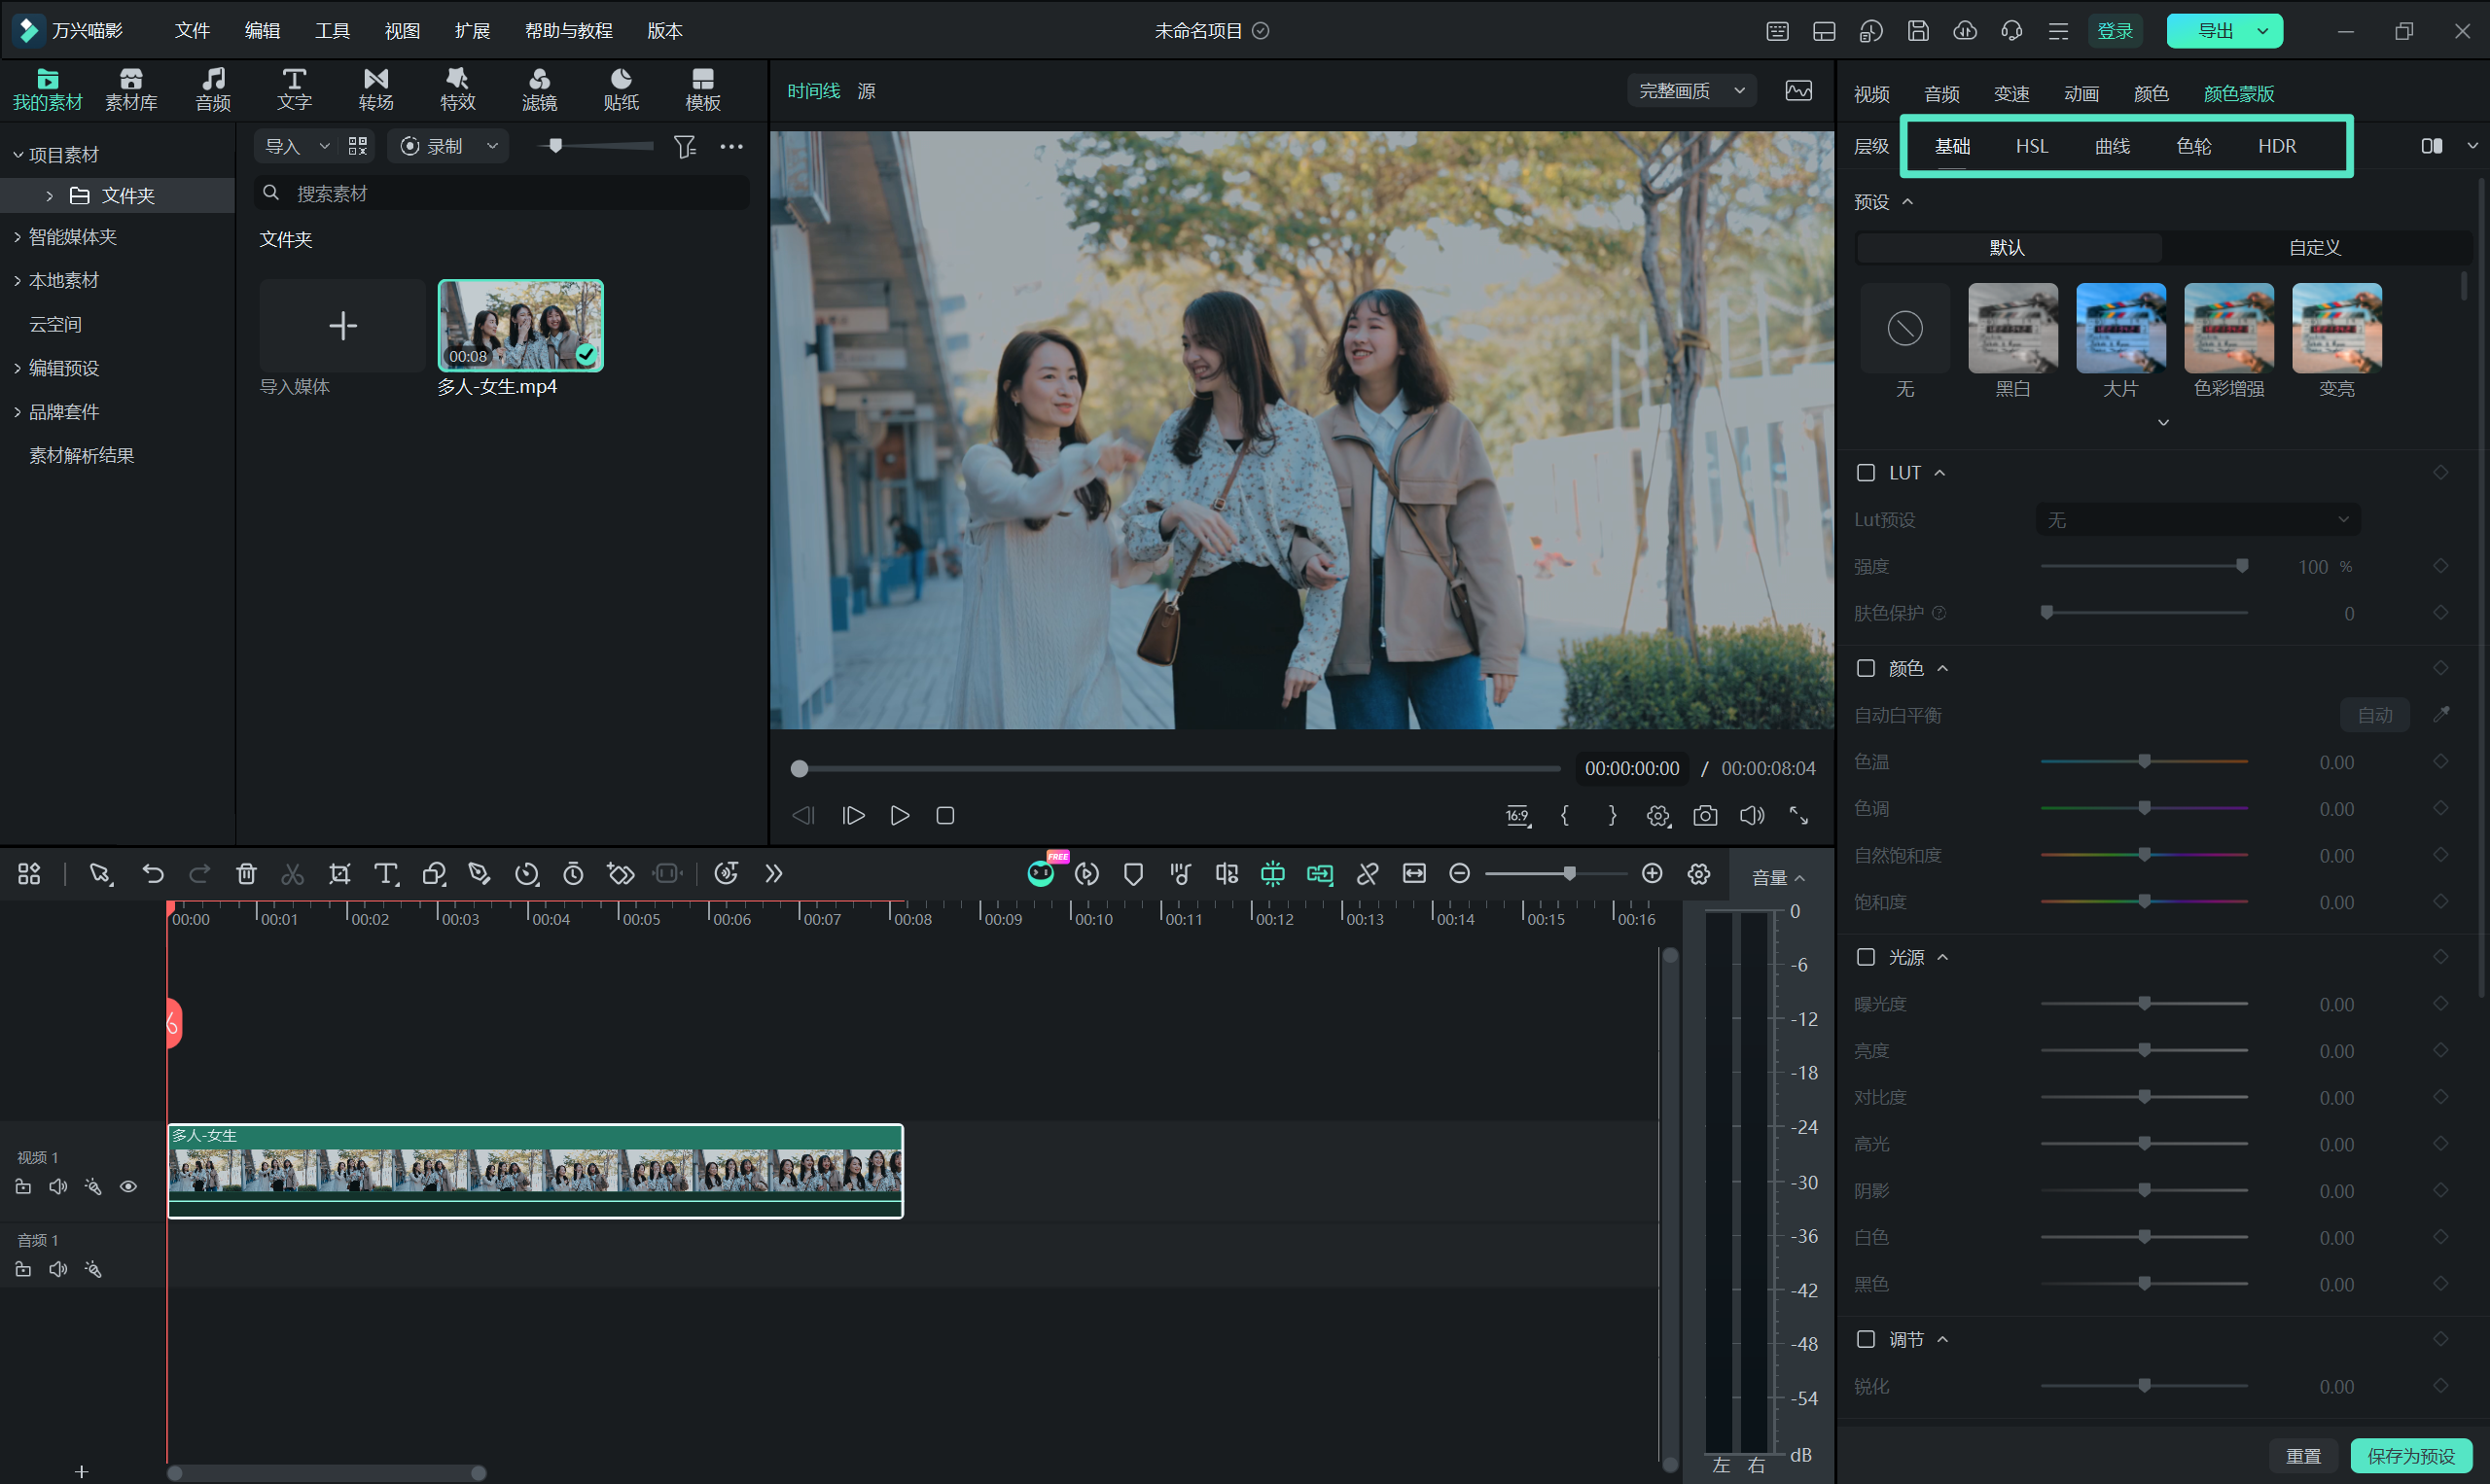Viewport: 2490px width, 1484px height.
Task: Enable the LUT checkbox
Action: point(1866,472)
